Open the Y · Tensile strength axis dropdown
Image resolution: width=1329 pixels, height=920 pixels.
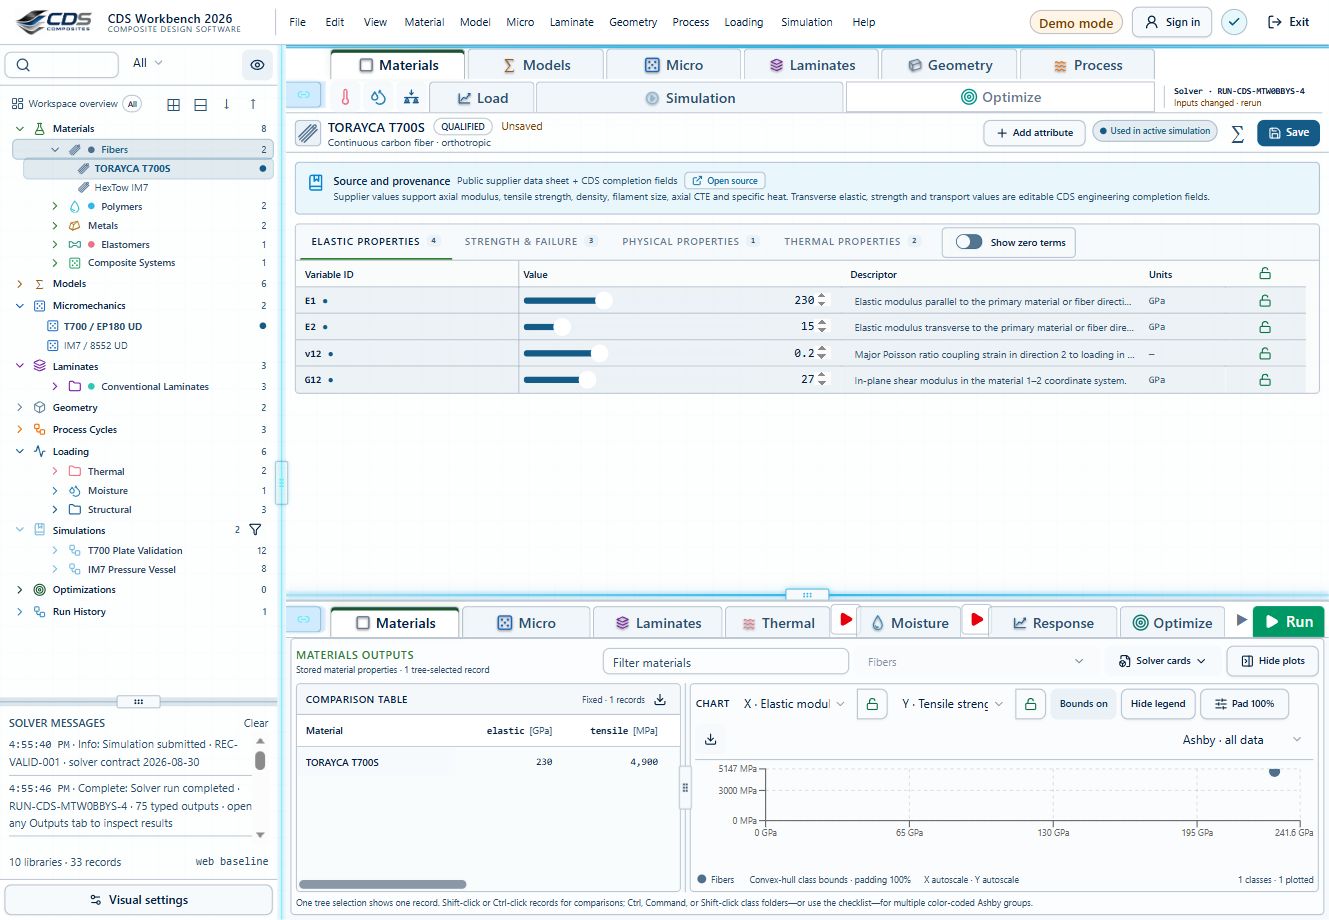952,704
